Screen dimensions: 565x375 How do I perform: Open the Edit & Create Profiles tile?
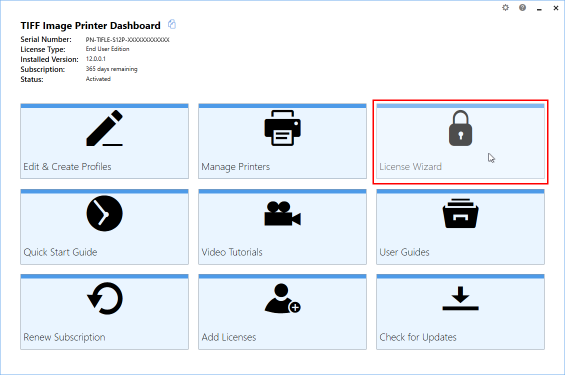point(104,141)
